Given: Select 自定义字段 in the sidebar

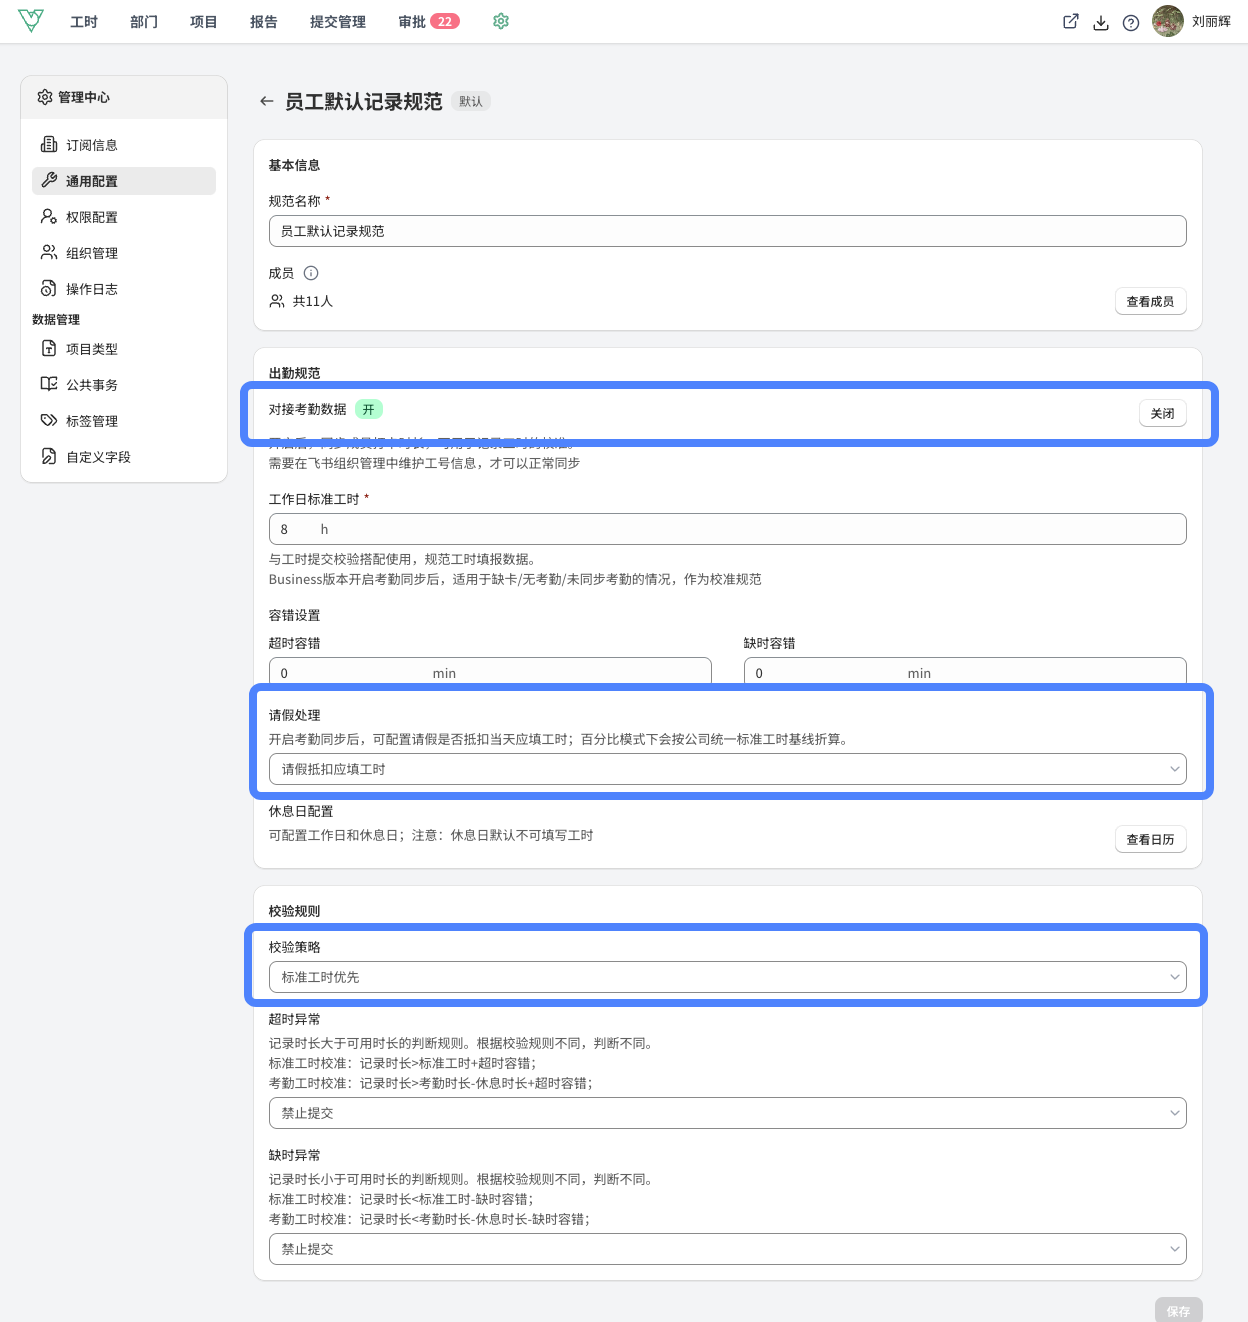Looking at the screenshot, I should [124, 457].
